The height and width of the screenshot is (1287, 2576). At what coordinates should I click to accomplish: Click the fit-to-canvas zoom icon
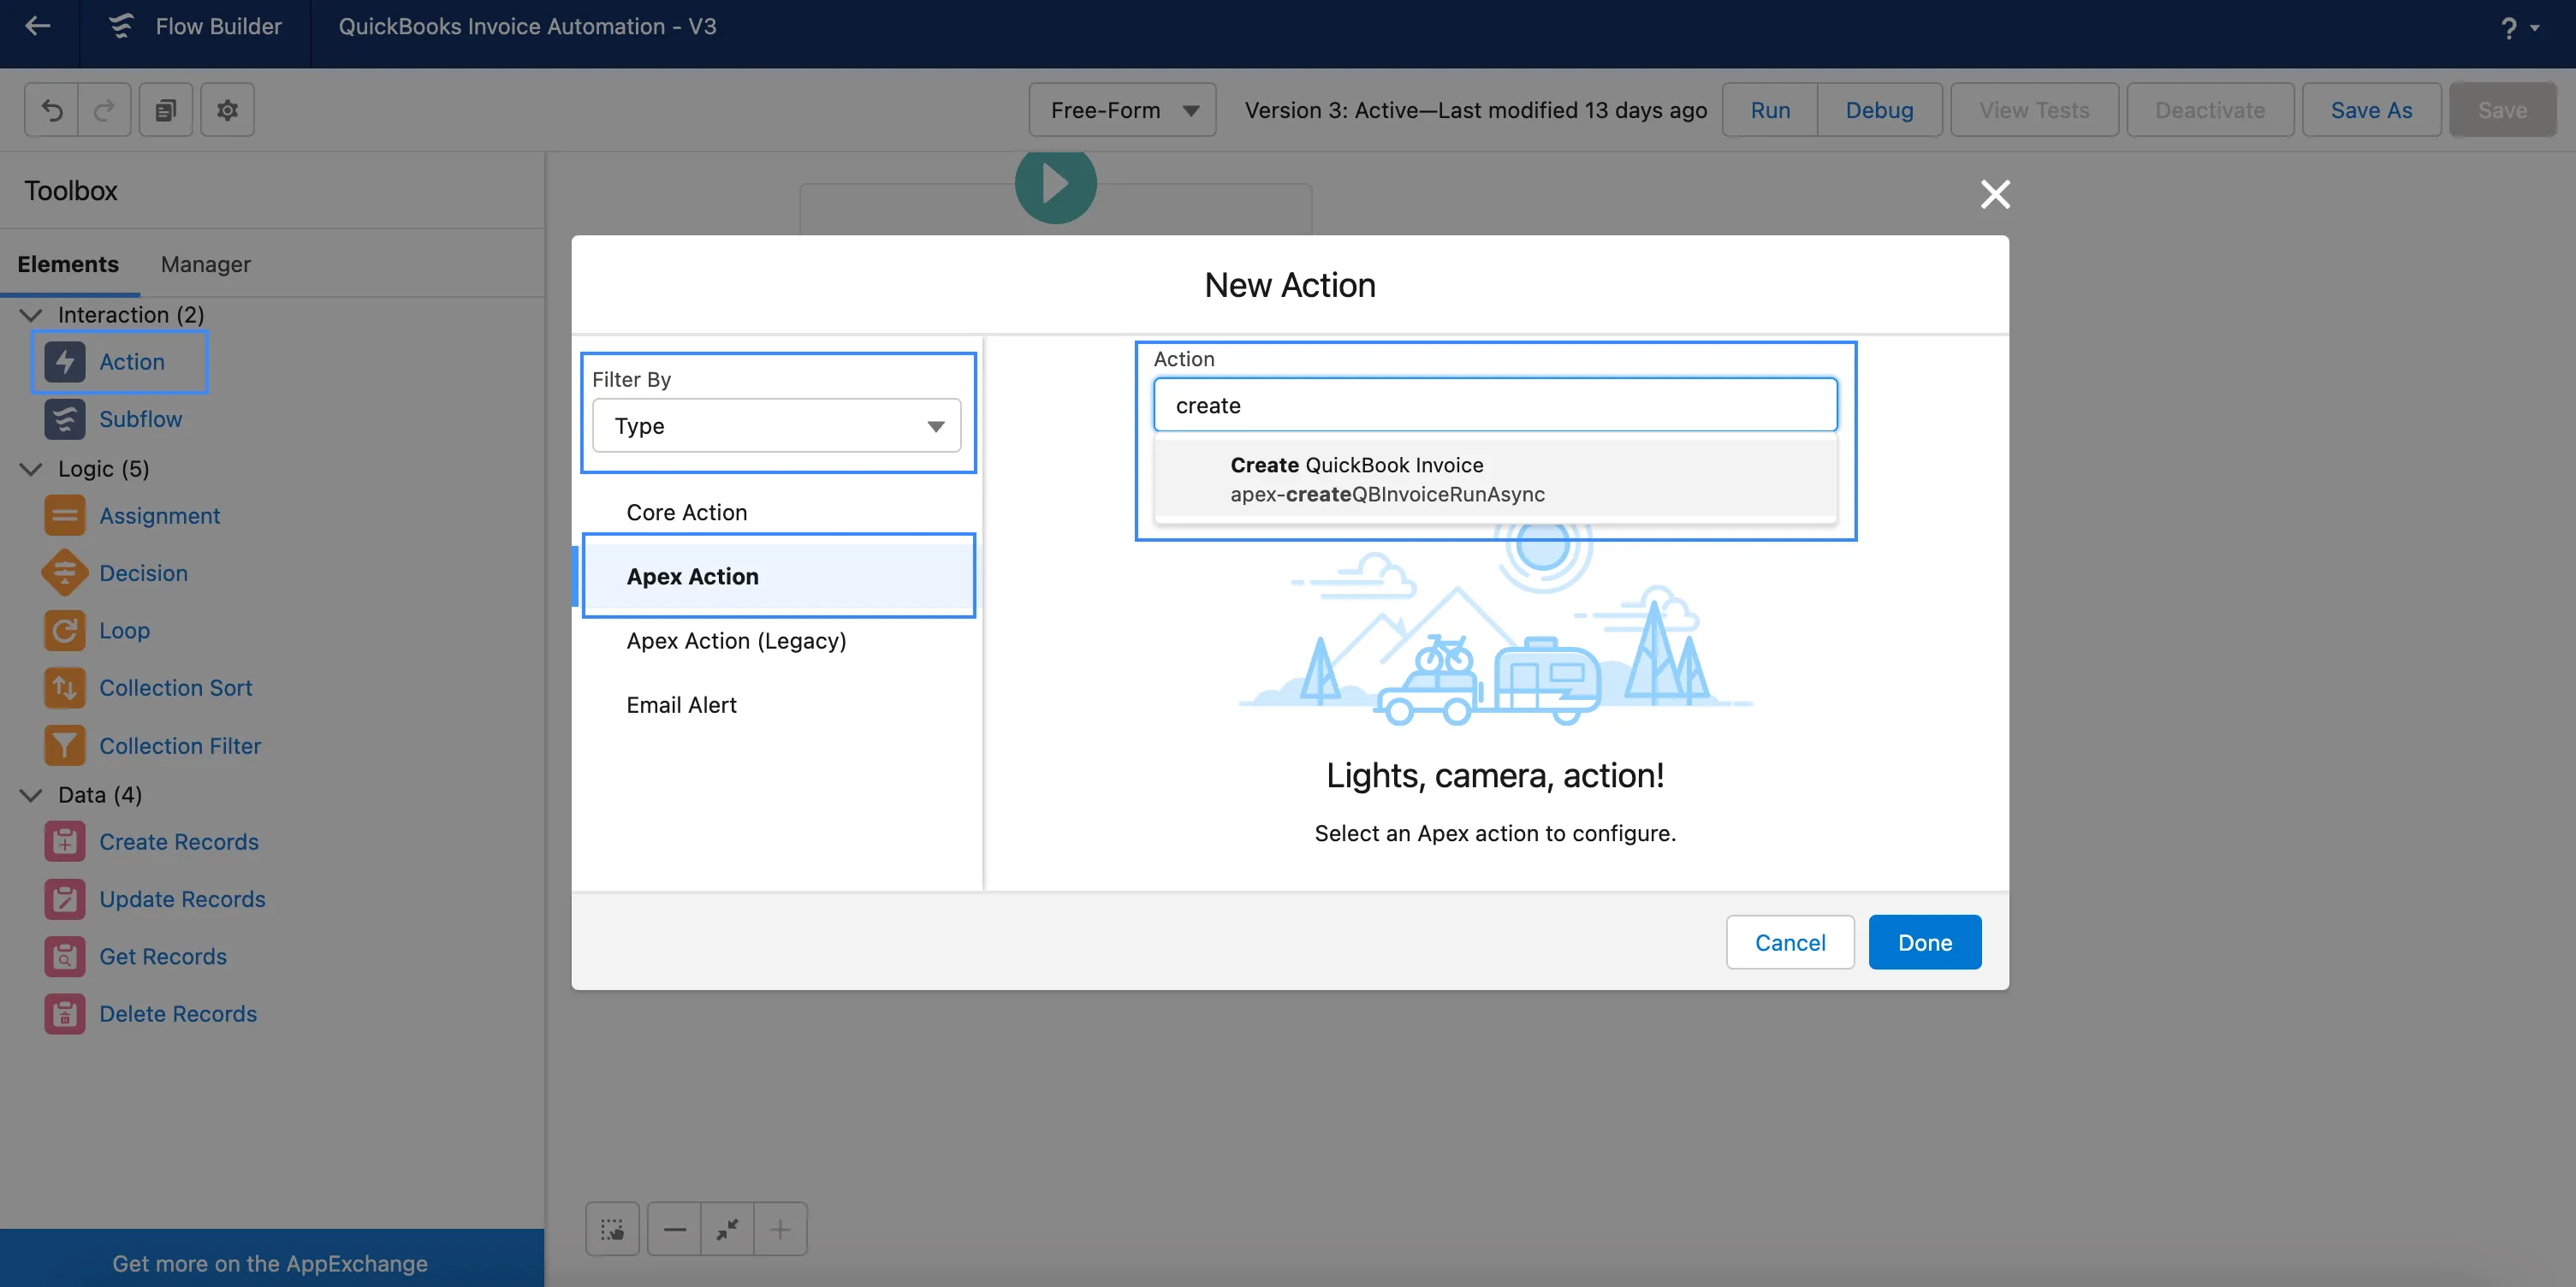727,1228
